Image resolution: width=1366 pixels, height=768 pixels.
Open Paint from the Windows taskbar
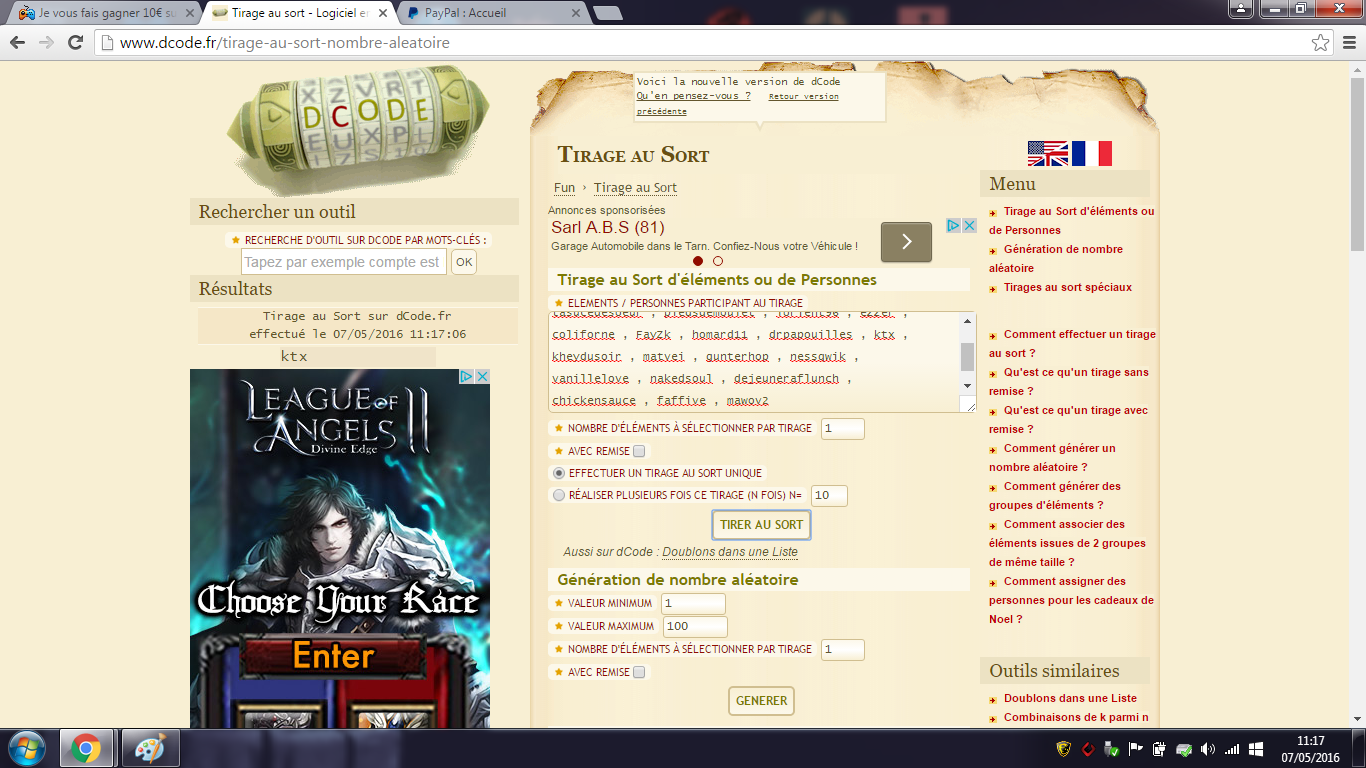(x=151, y=748)
